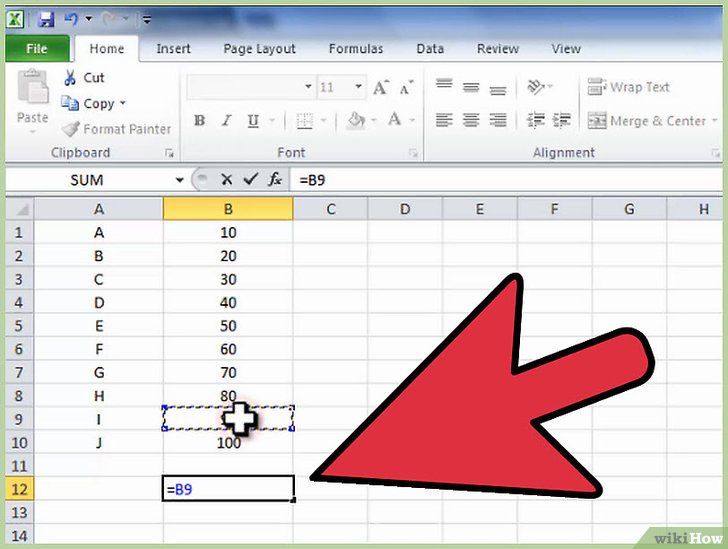Viewport: 728px width, 549px height.
Task: Click the Top Align icon
Action: click(x=444, y=85)
